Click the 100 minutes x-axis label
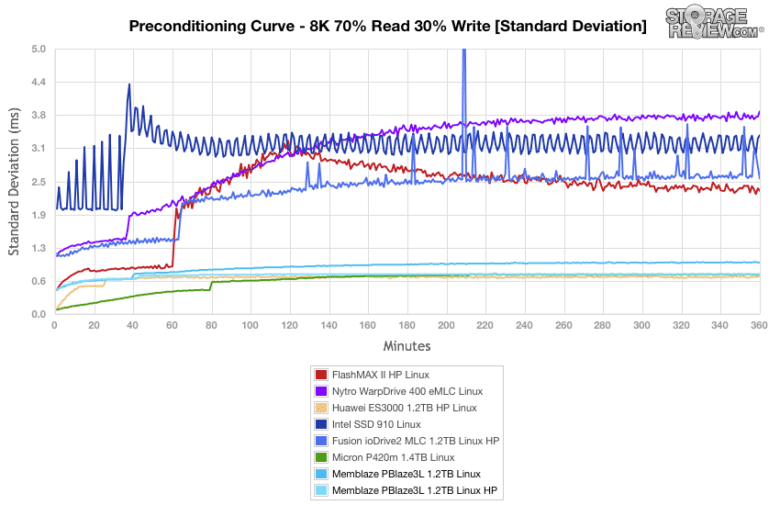Viewport: 780px width, 516px height. [250, 325]
